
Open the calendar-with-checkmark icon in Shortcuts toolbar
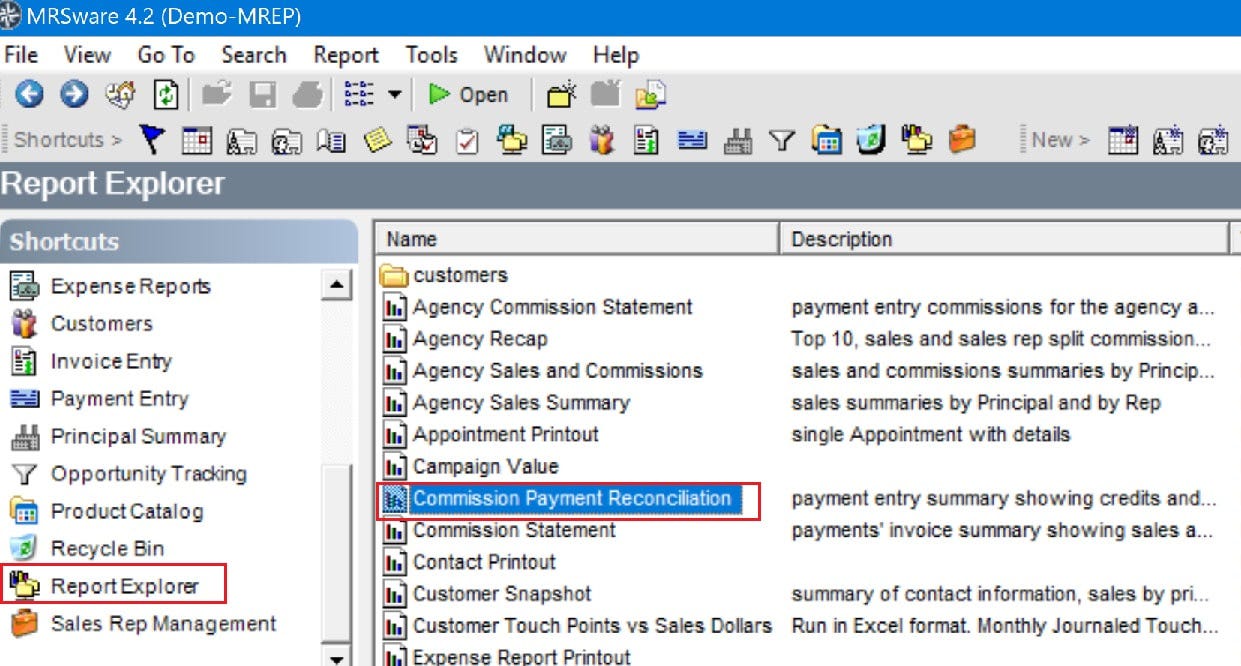tap(423, 141)
